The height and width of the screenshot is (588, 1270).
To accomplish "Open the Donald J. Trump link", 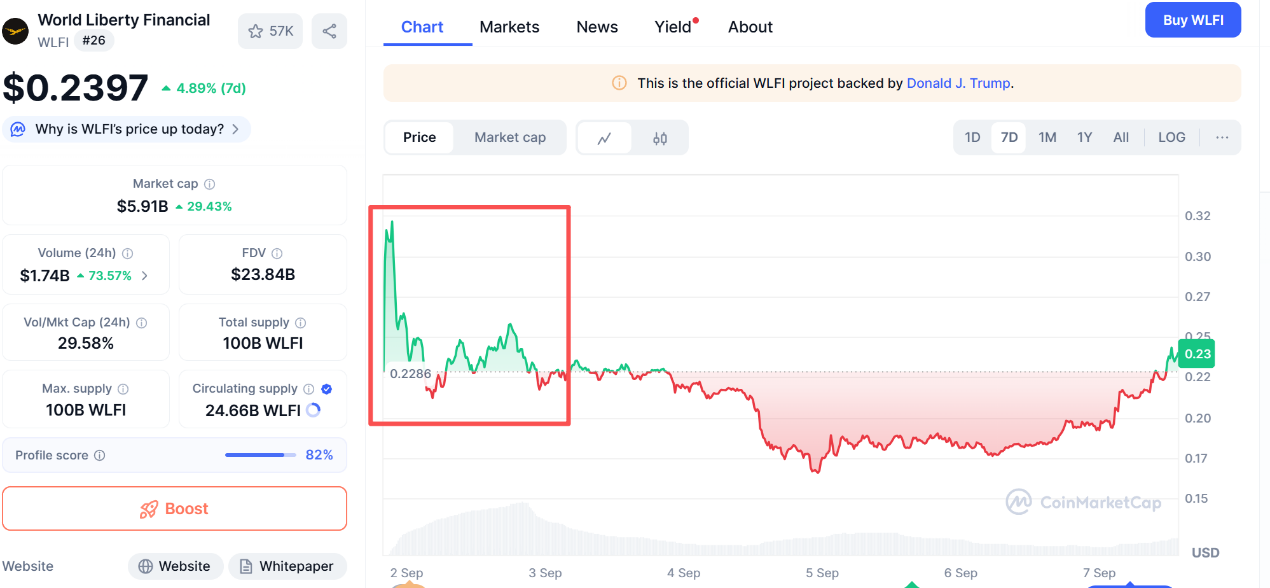I will pyautogui.click(x=958, y=83).
